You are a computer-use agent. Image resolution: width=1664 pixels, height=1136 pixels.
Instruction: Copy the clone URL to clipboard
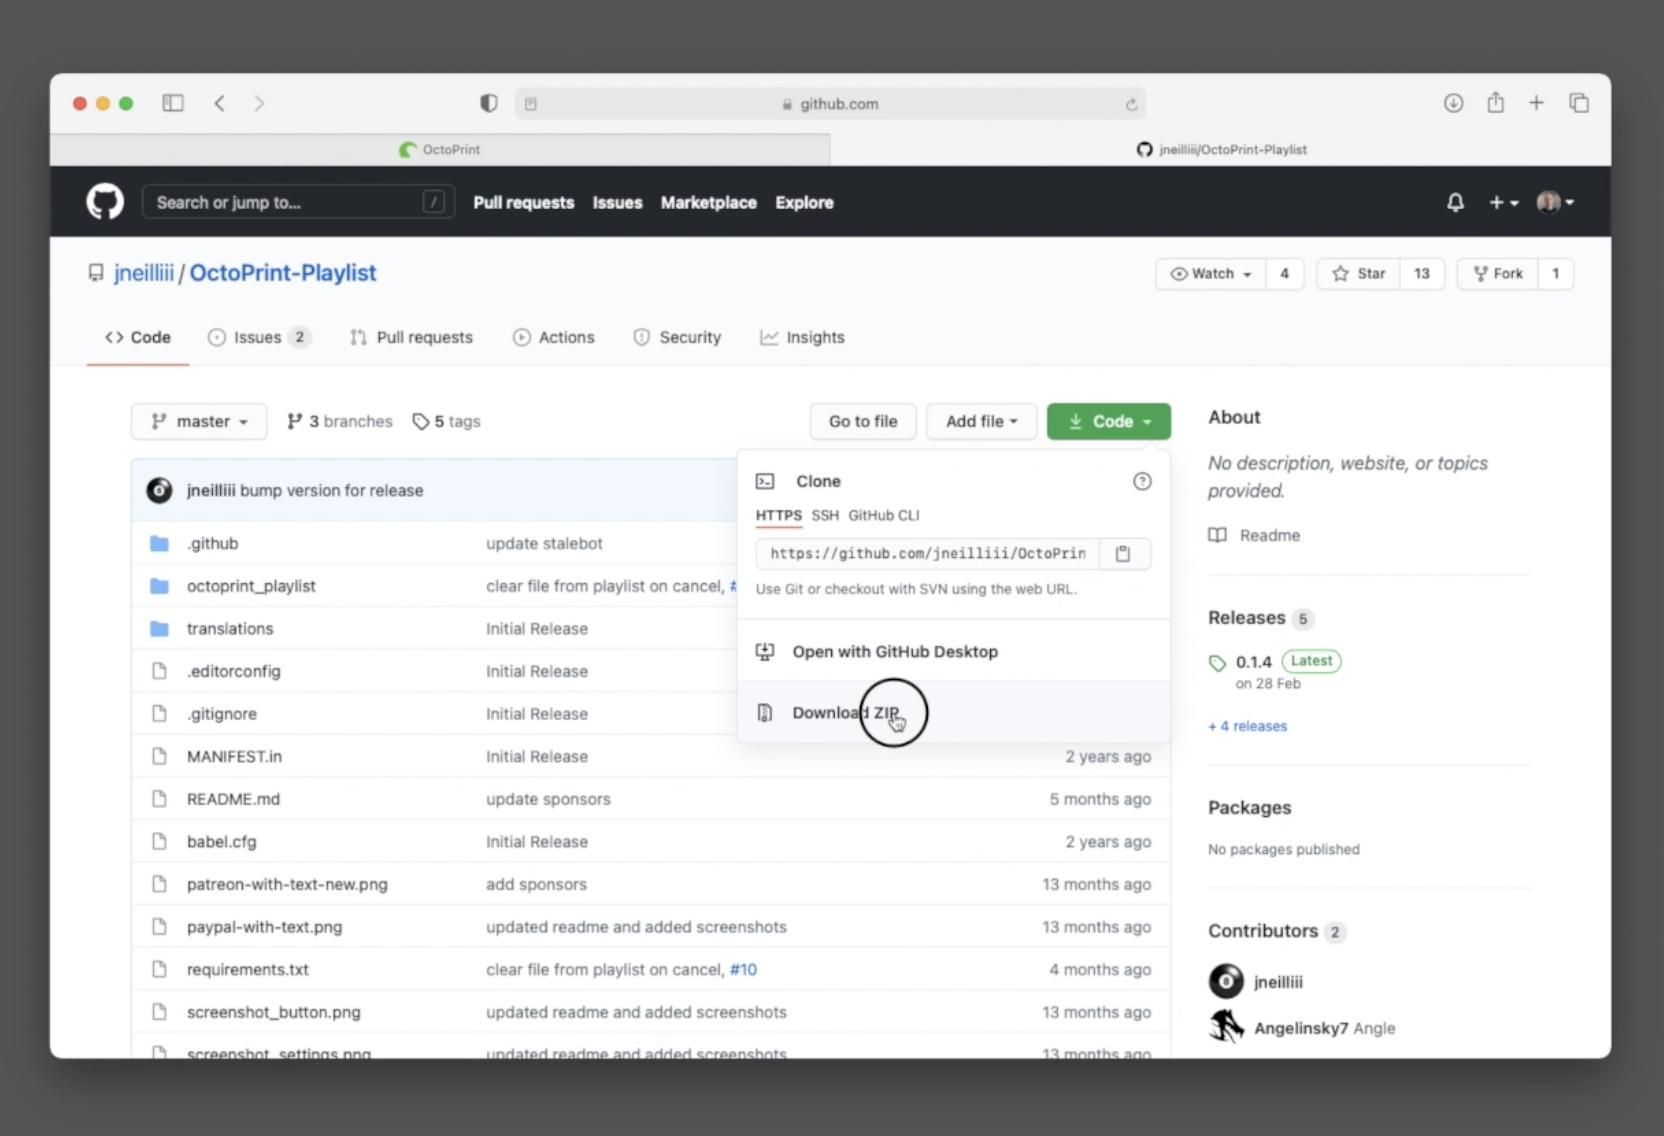[x=1123, y=554]
